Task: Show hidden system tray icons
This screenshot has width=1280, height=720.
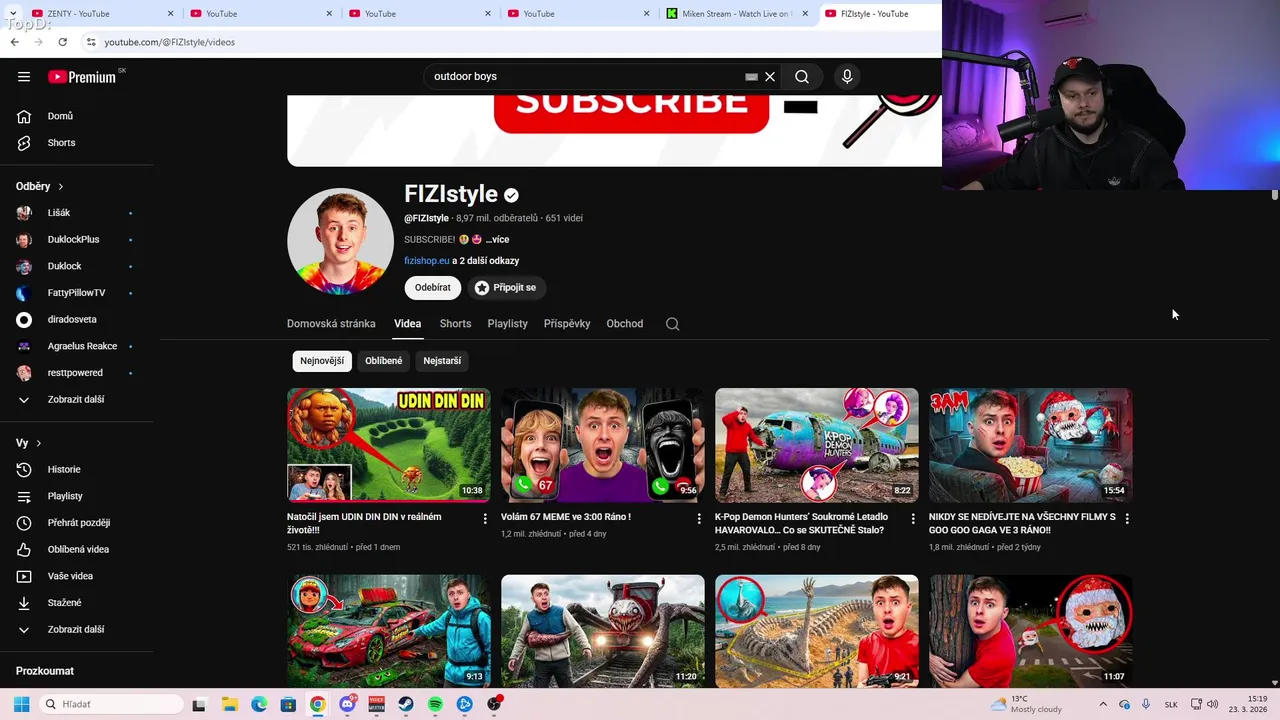Action: point(1103,704)
